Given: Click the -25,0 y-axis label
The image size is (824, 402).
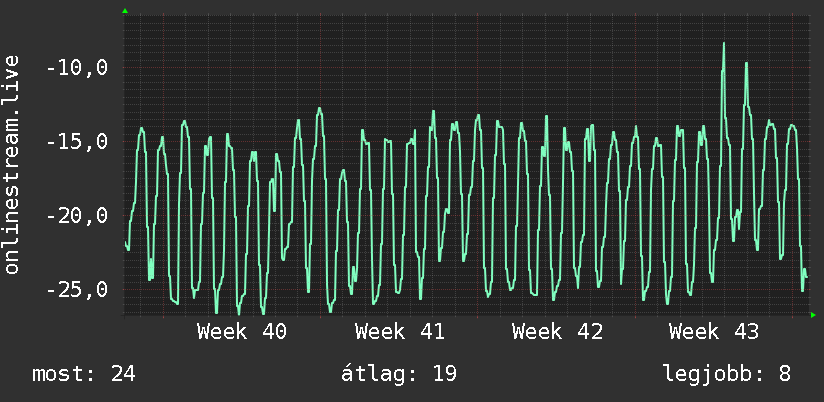Looking at the screenshot, I should 77,290.
